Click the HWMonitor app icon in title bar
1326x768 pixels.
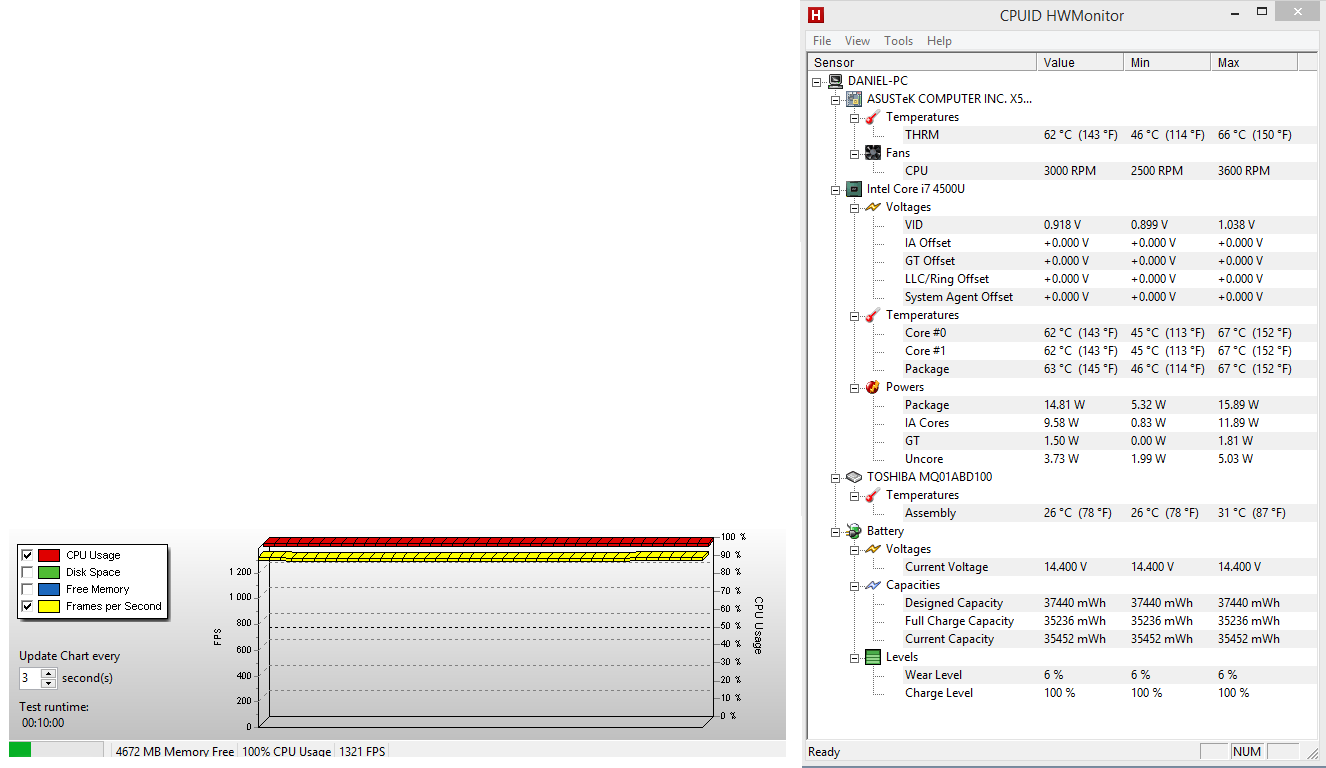click(x=816, y=15)
